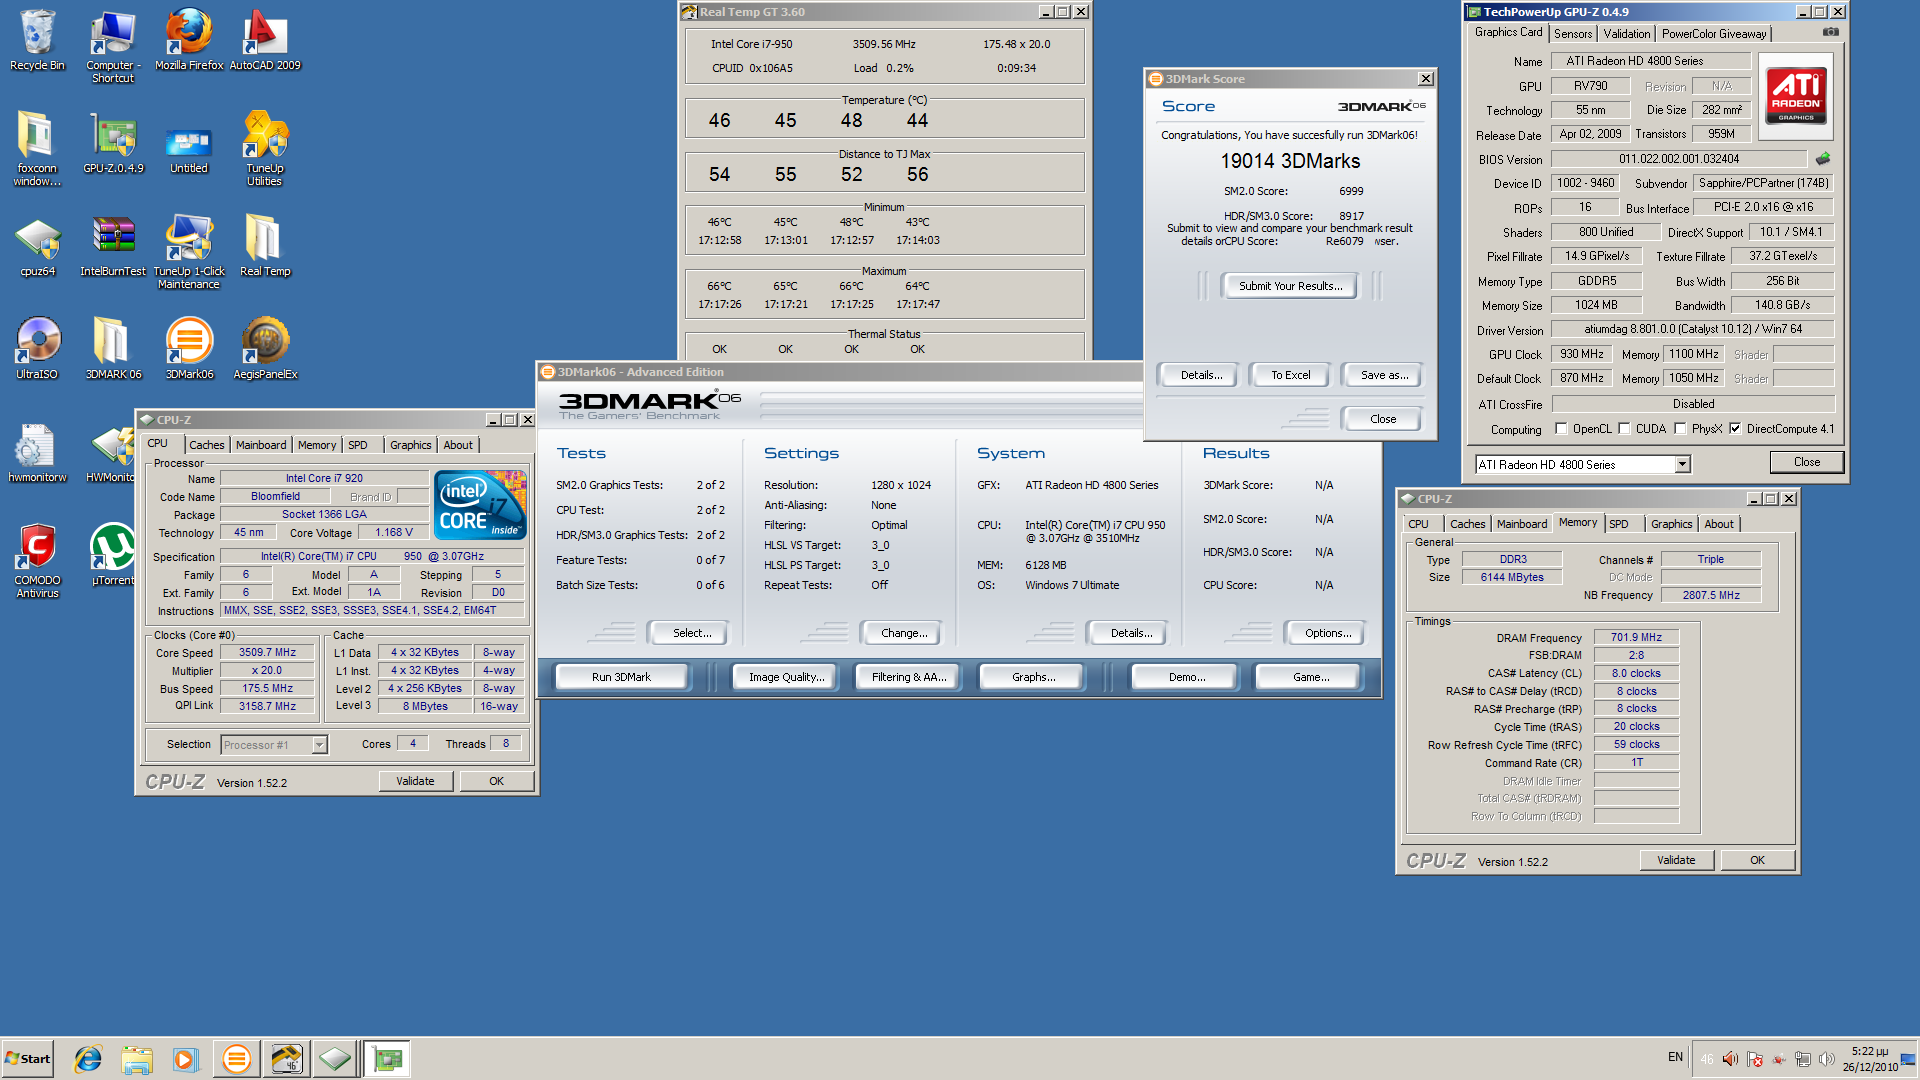Viewport: 1920px width, 1080px height.
Task: Click the Start button
Action: pos(28,1059)
